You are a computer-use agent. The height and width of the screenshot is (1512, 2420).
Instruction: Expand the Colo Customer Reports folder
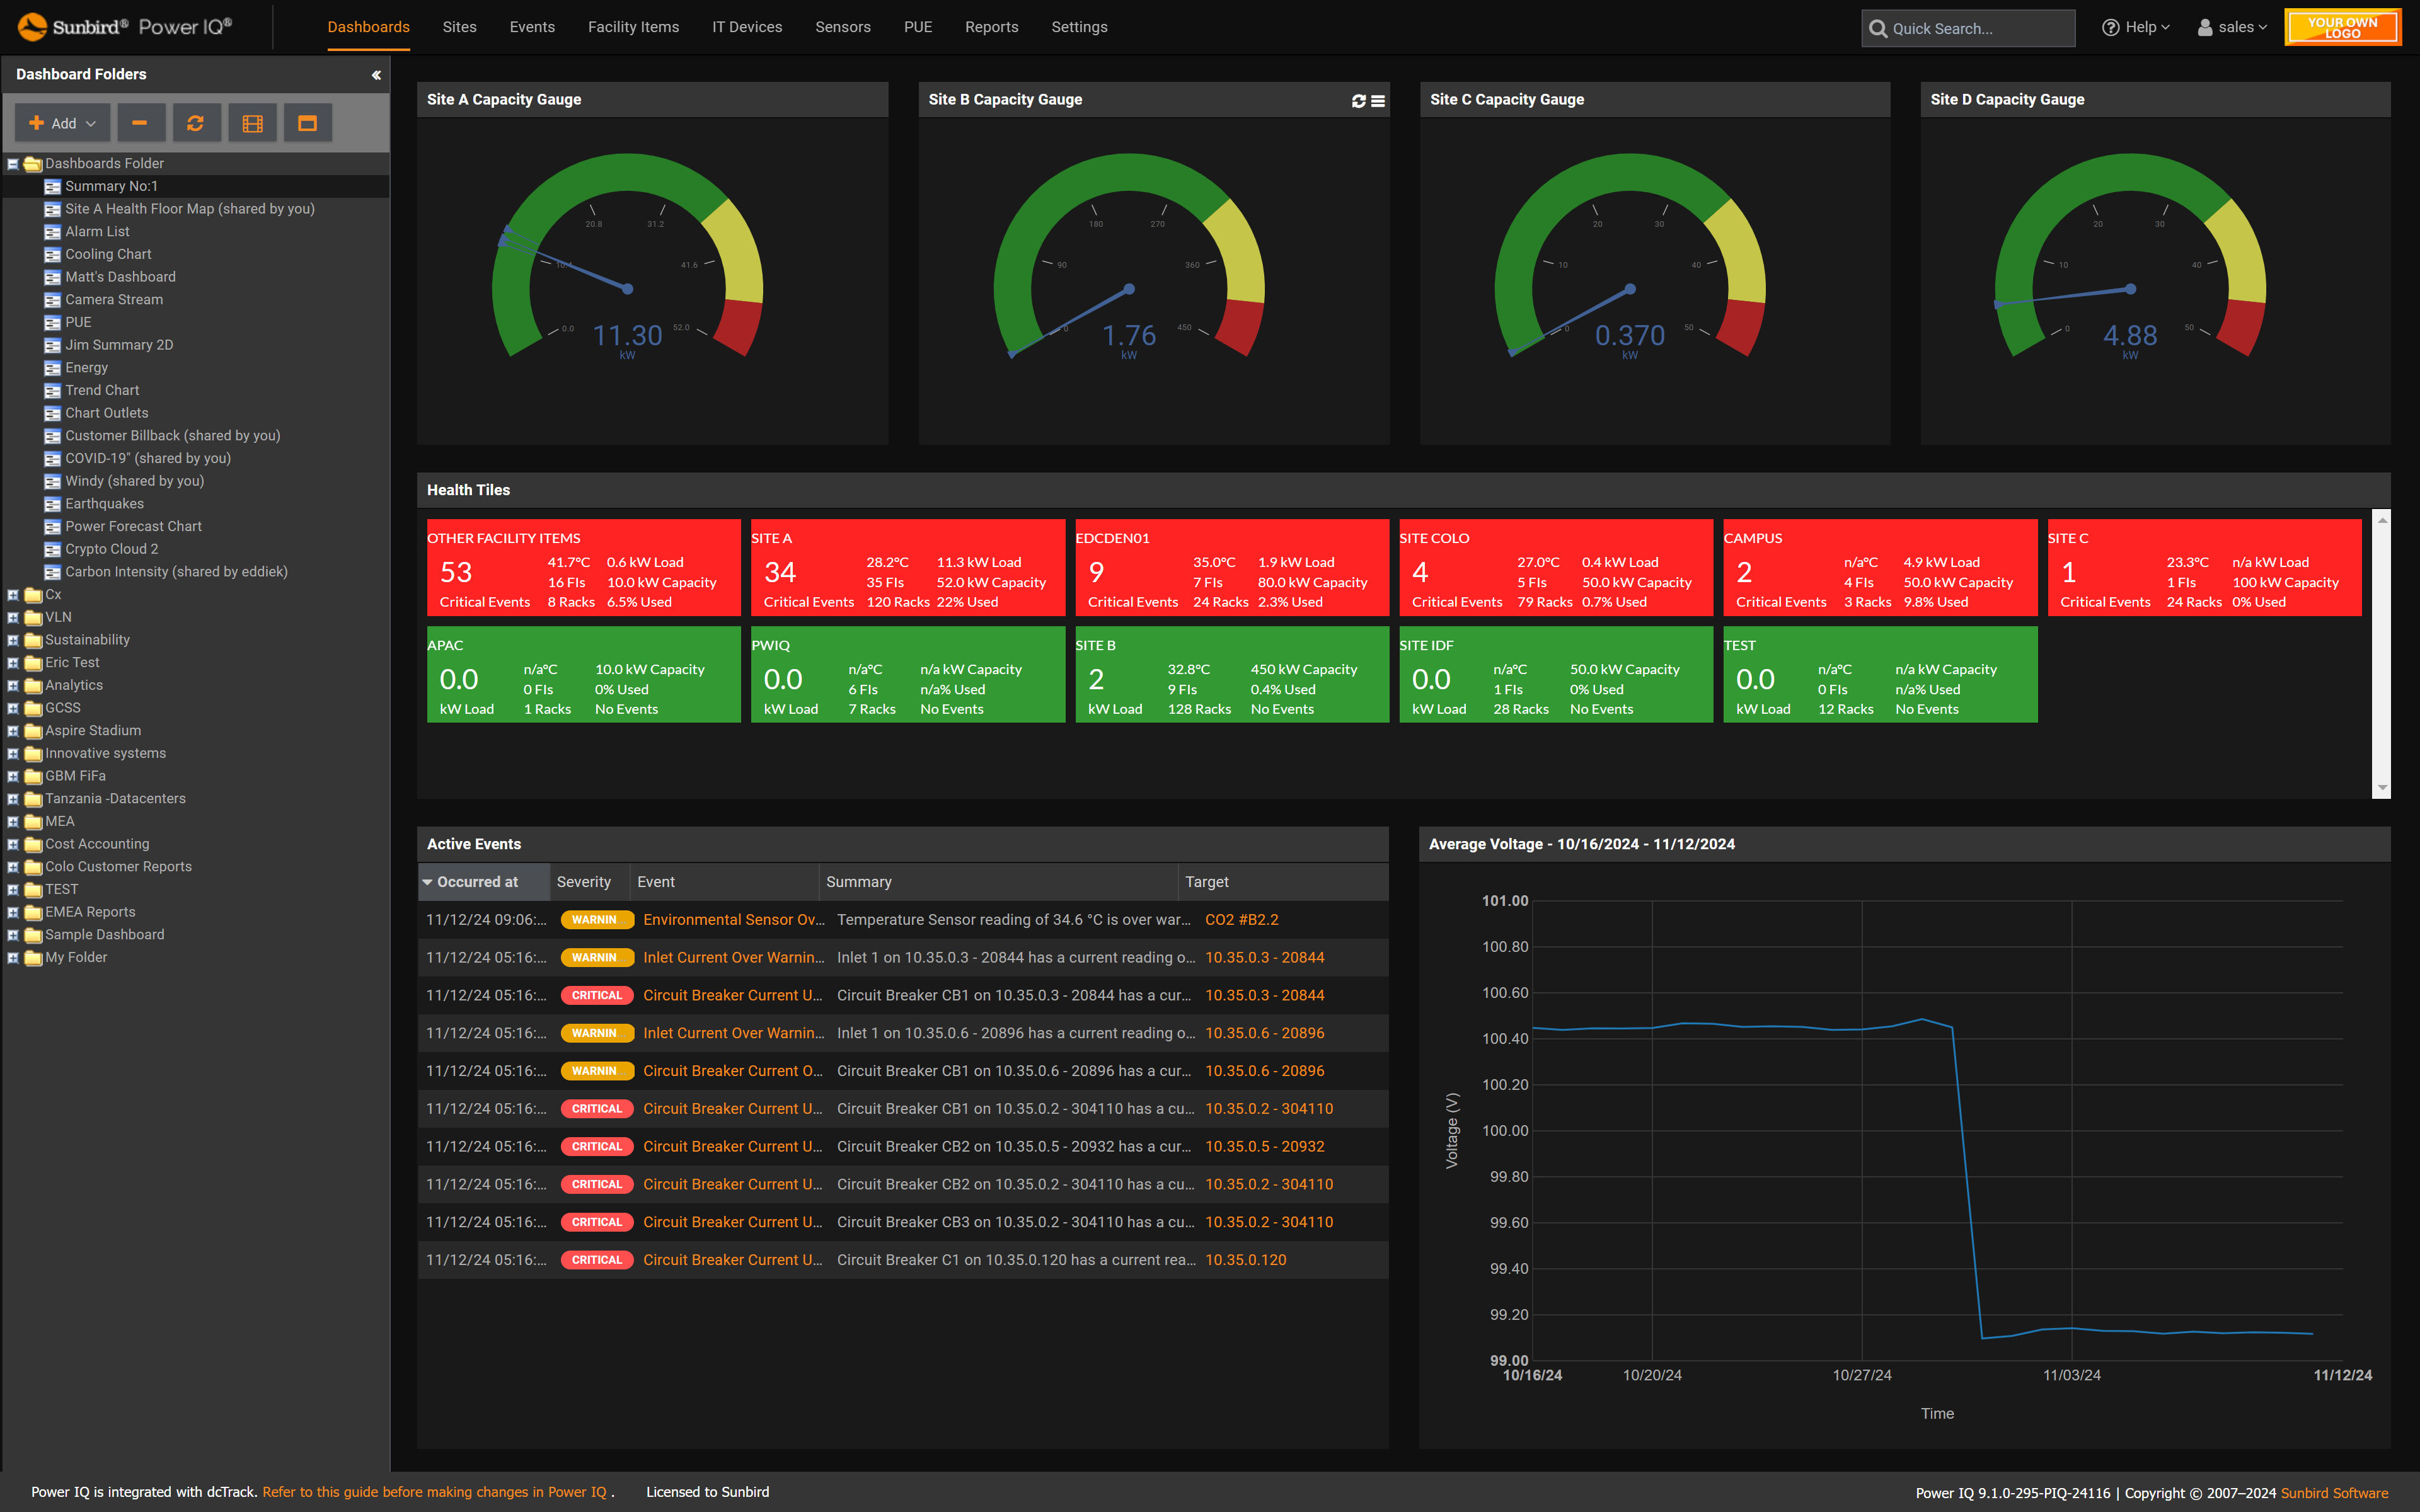[x=13, y=867]
